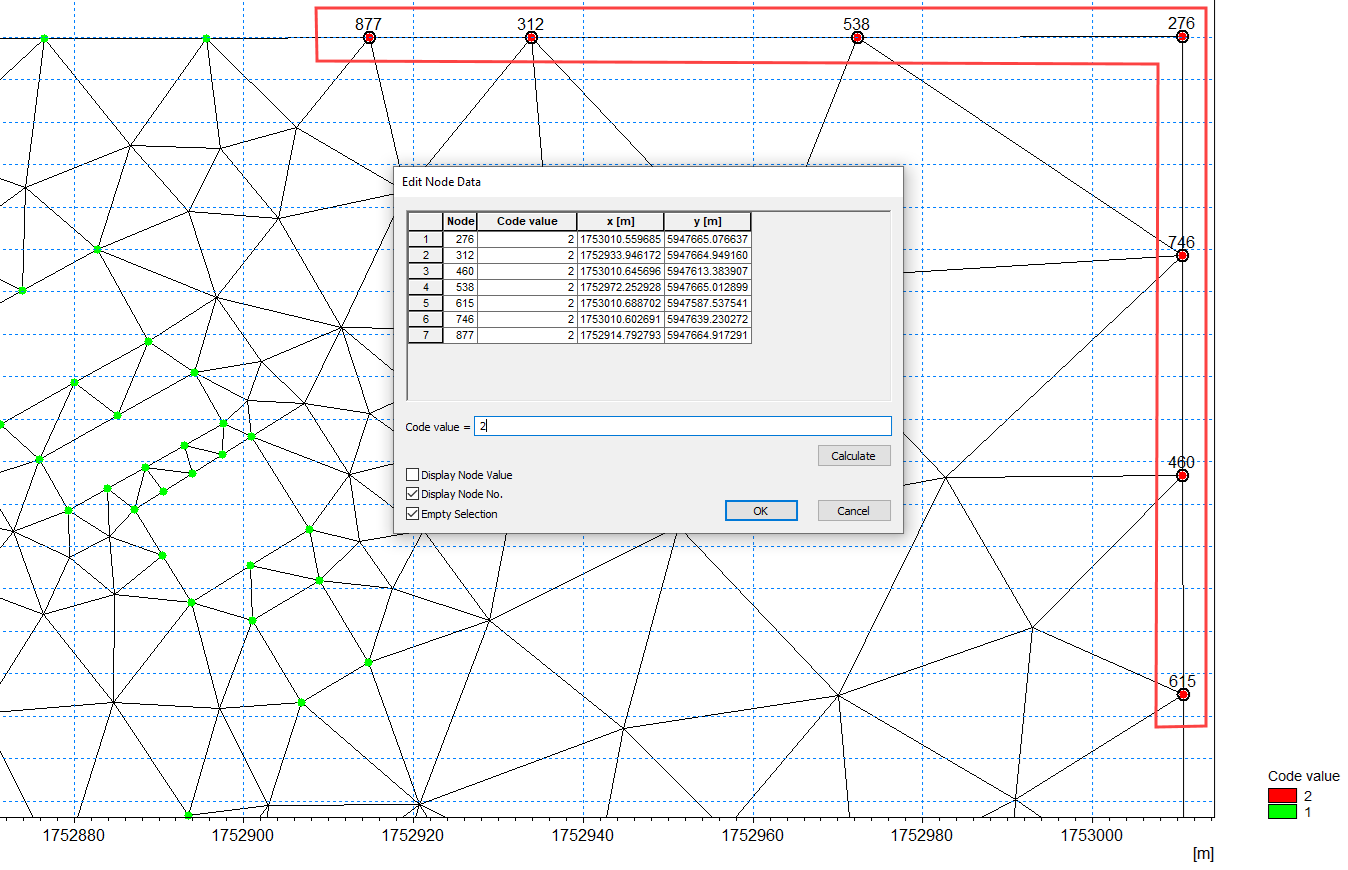Image resolution: width=1348 pixels, height=870 pixels.
Task: Click red mesh node 312
Action: coord(531,37)
